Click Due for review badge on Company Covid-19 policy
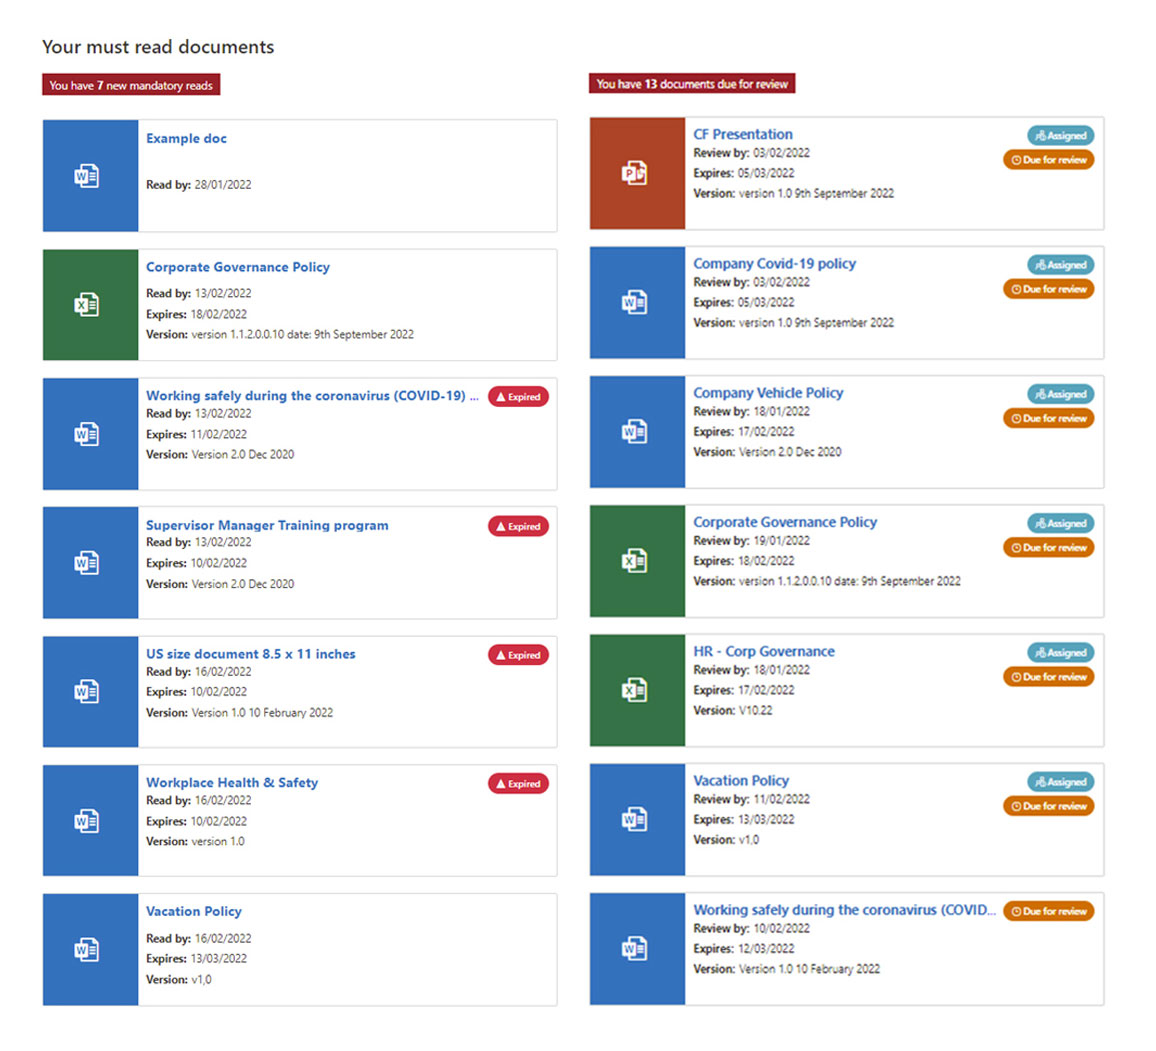The image size is (1156, 1051). 1048,289
